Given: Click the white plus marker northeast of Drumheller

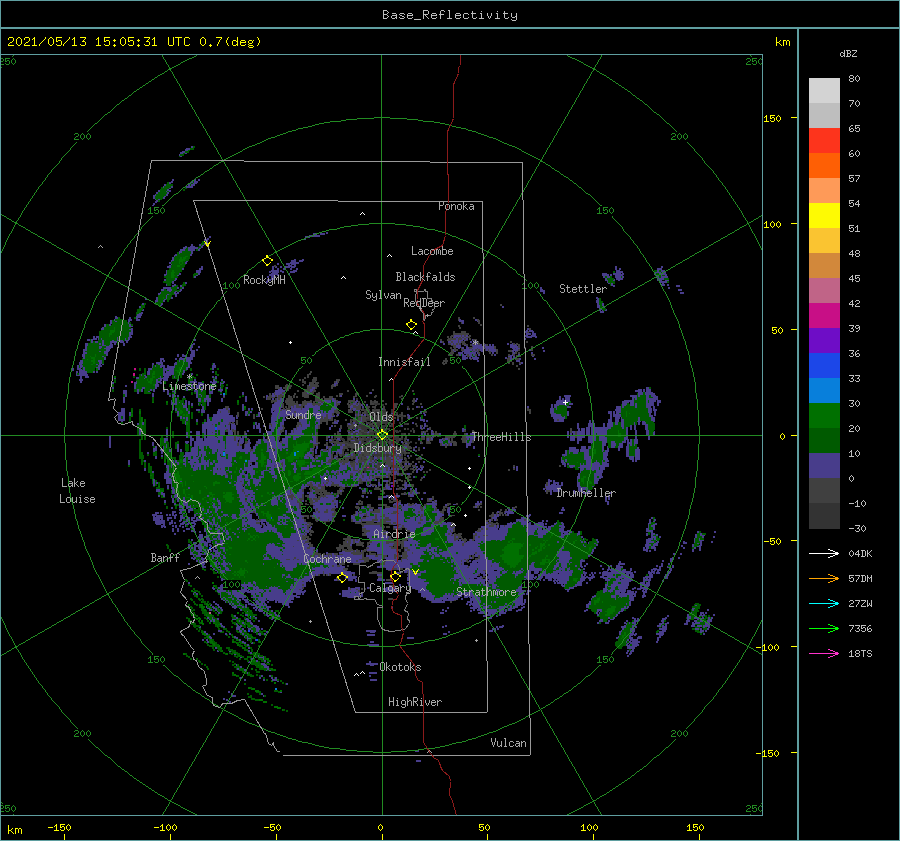Looking at the screenshot, I should (565, 402).
